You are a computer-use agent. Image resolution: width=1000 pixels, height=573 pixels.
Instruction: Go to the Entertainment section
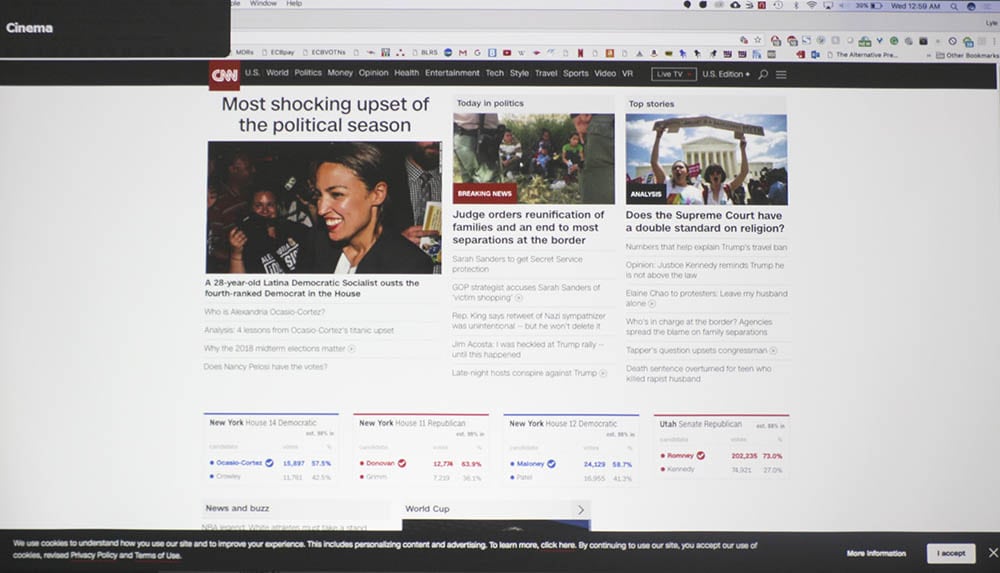(x=452, y=73)
